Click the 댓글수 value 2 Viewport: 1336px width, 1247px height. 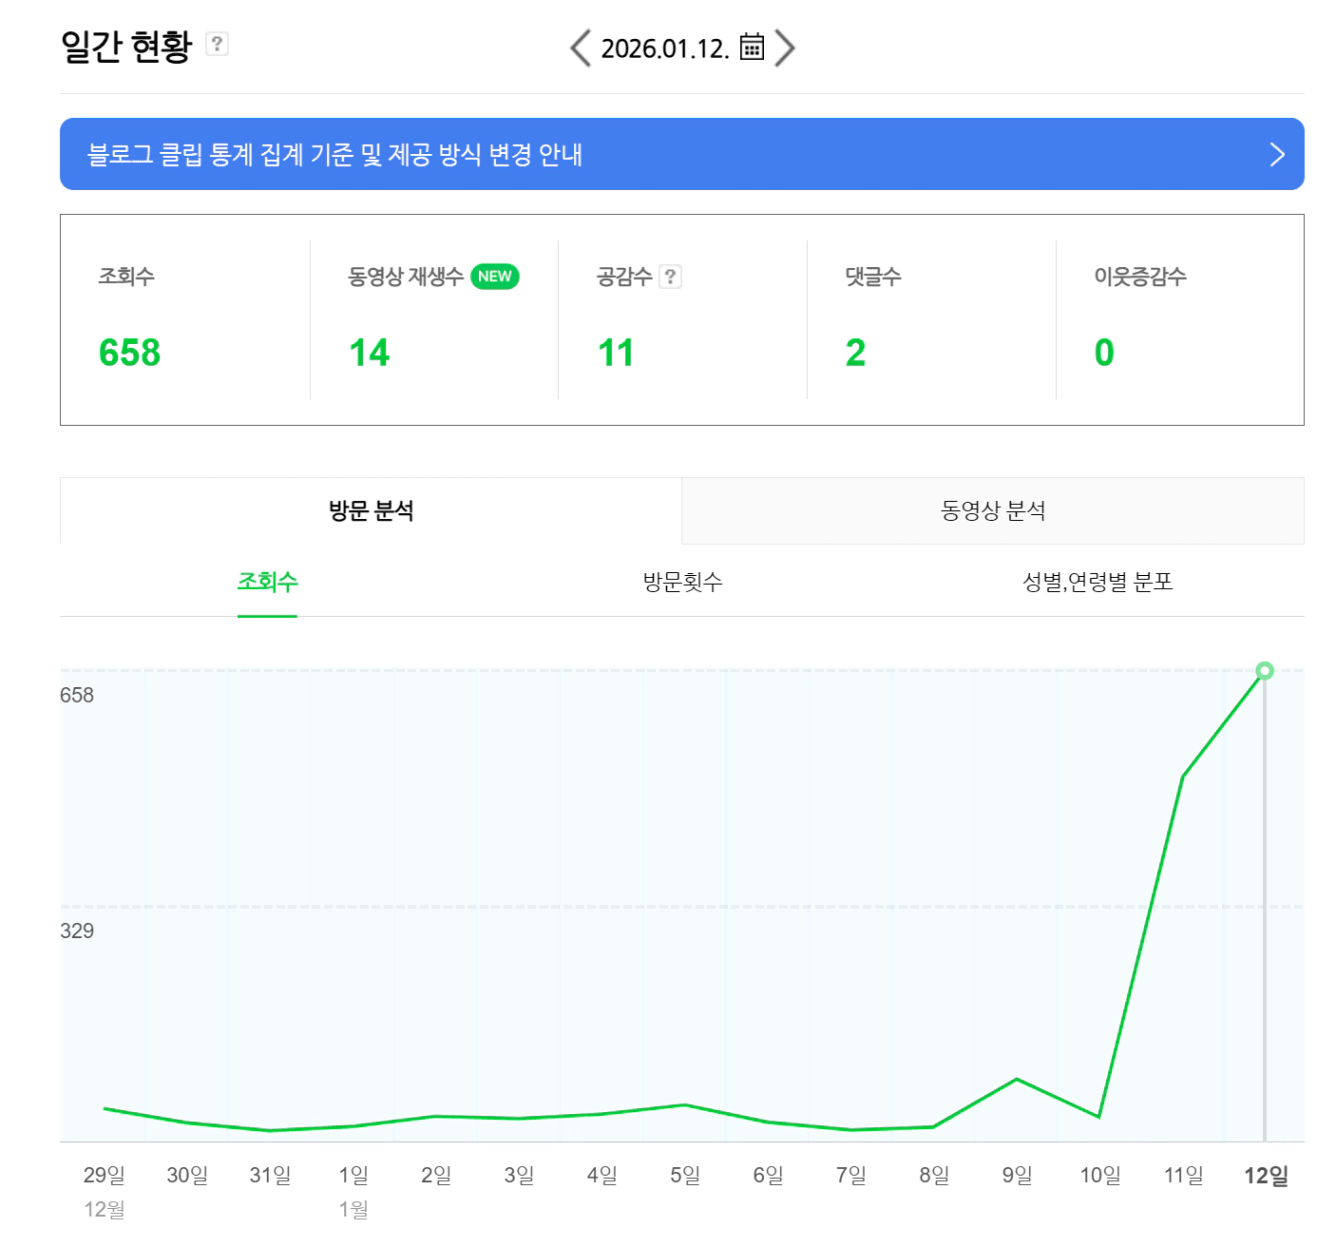(855, 352)
